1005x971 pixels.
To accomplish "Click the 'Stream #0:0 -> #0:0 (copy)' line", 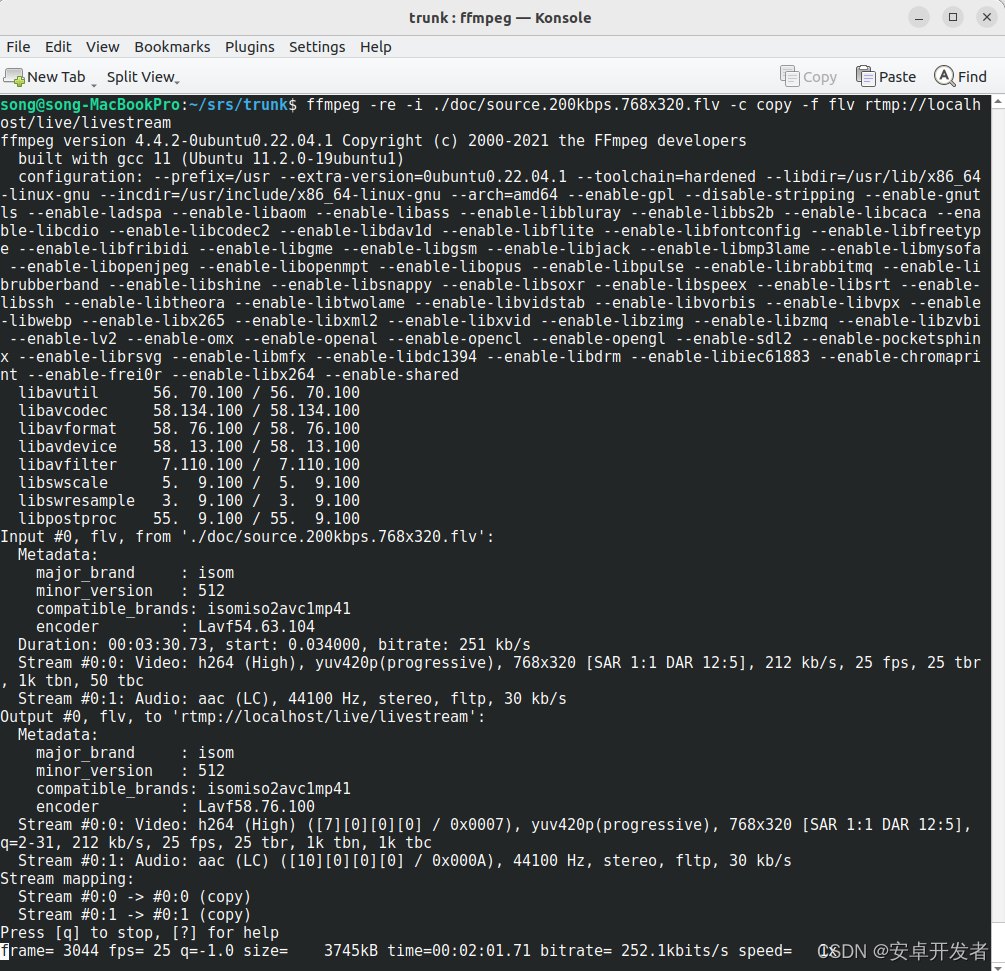I will 135,896.
